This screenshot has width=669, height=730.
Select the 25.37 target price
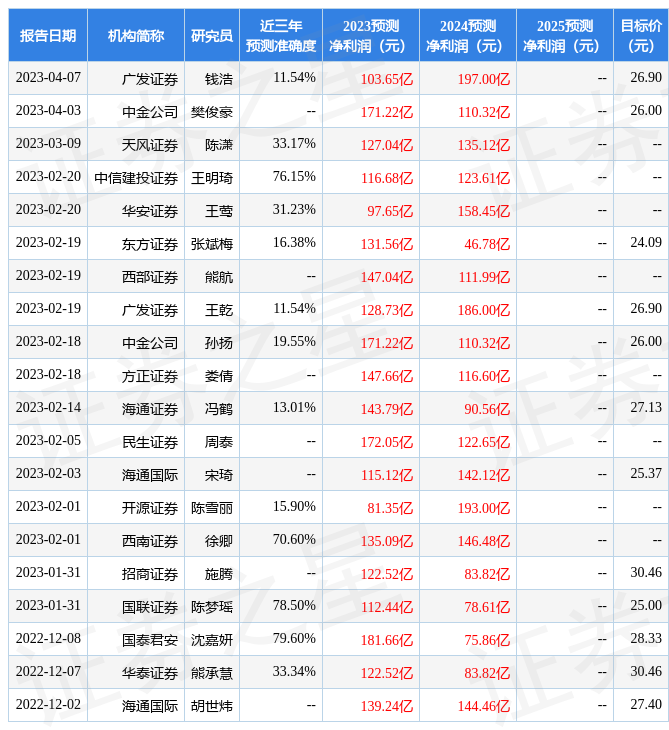pos(646,474)
